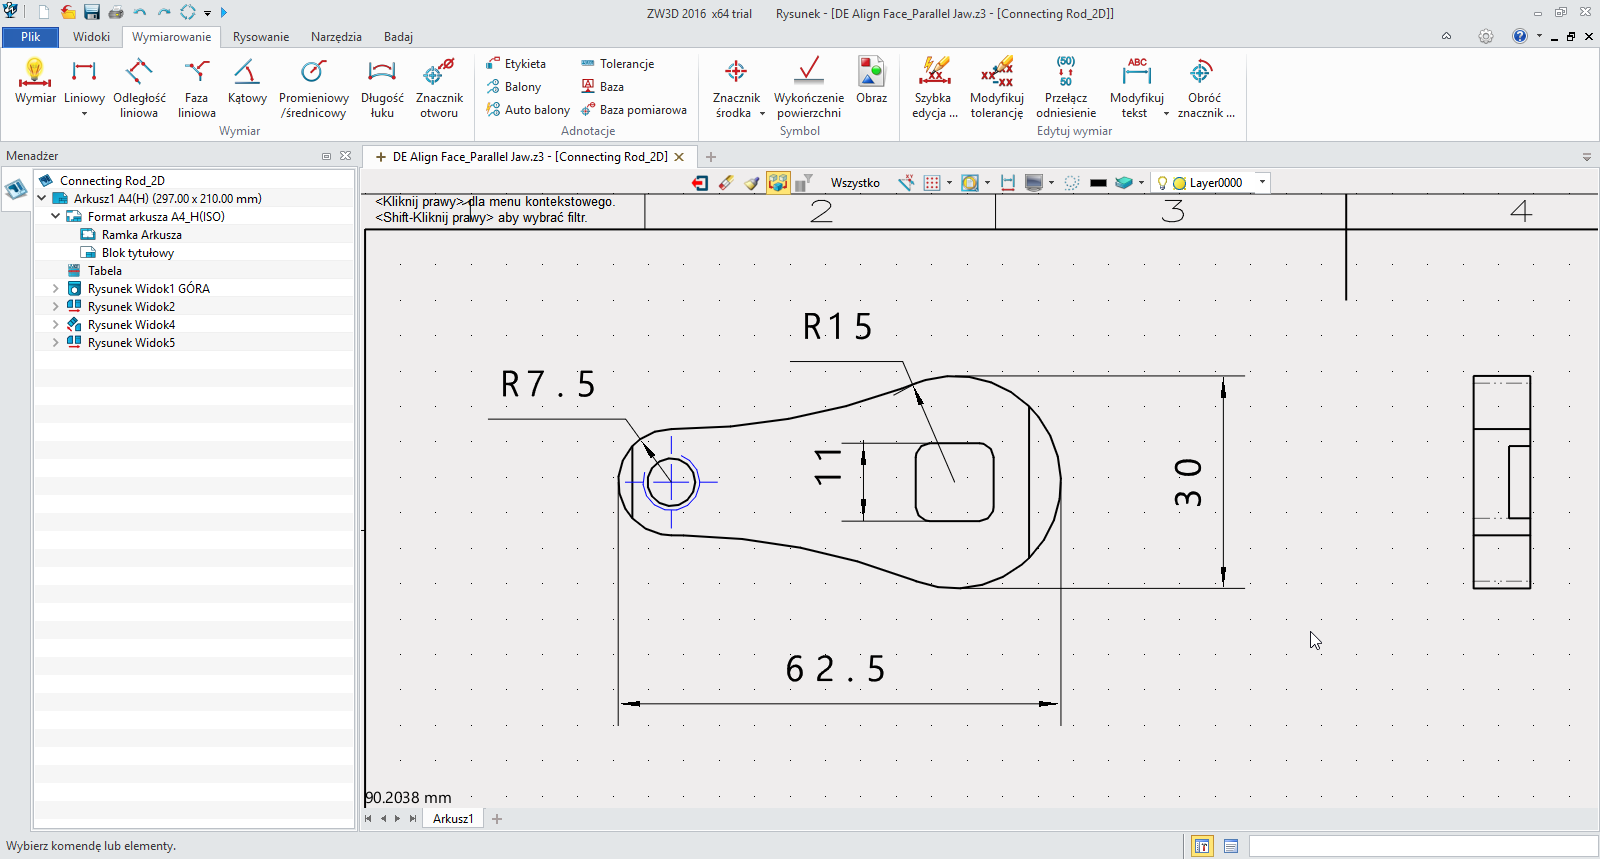Click the save floppy disk icon

click(92, 12)
